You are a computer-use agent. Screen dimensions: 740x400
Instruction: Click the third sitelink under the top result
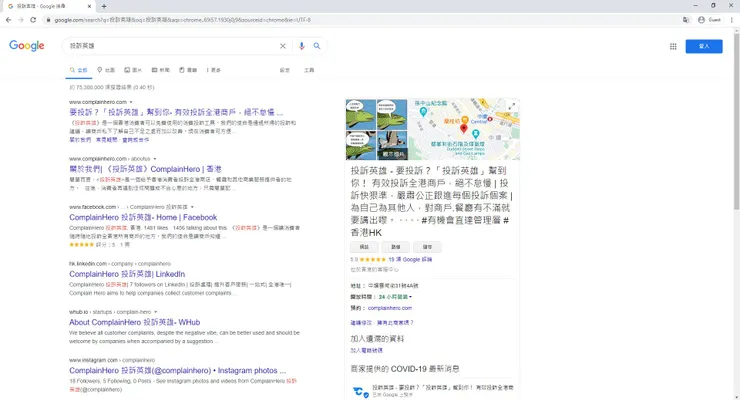click(135, 140)
